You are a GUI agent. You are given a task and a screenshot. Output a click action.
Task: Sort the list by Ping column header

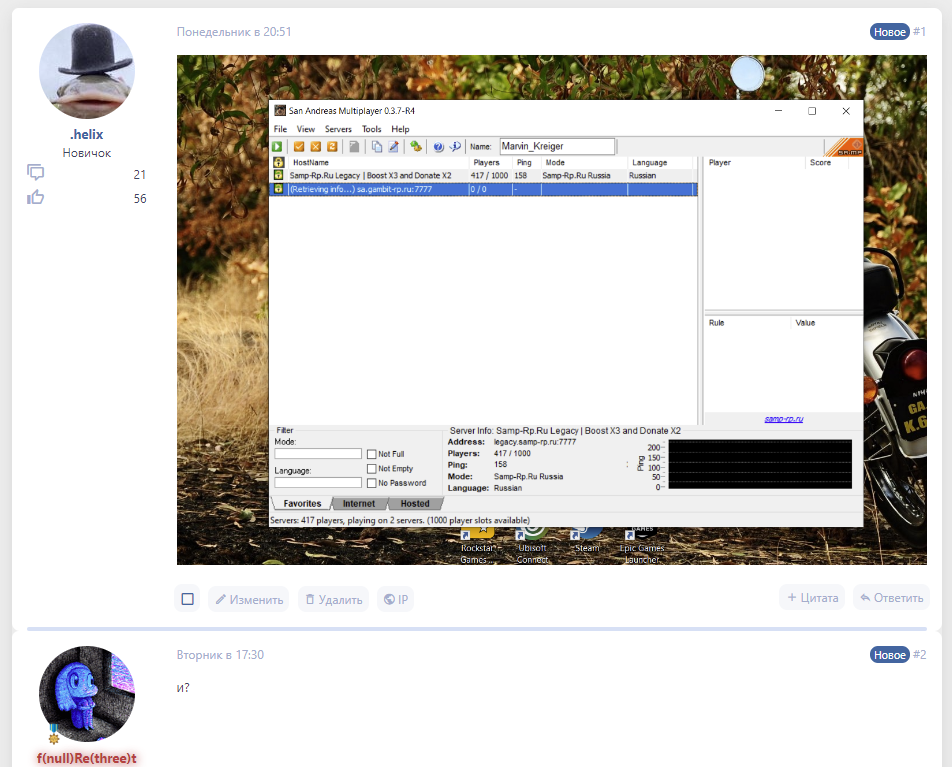point(524,162)
